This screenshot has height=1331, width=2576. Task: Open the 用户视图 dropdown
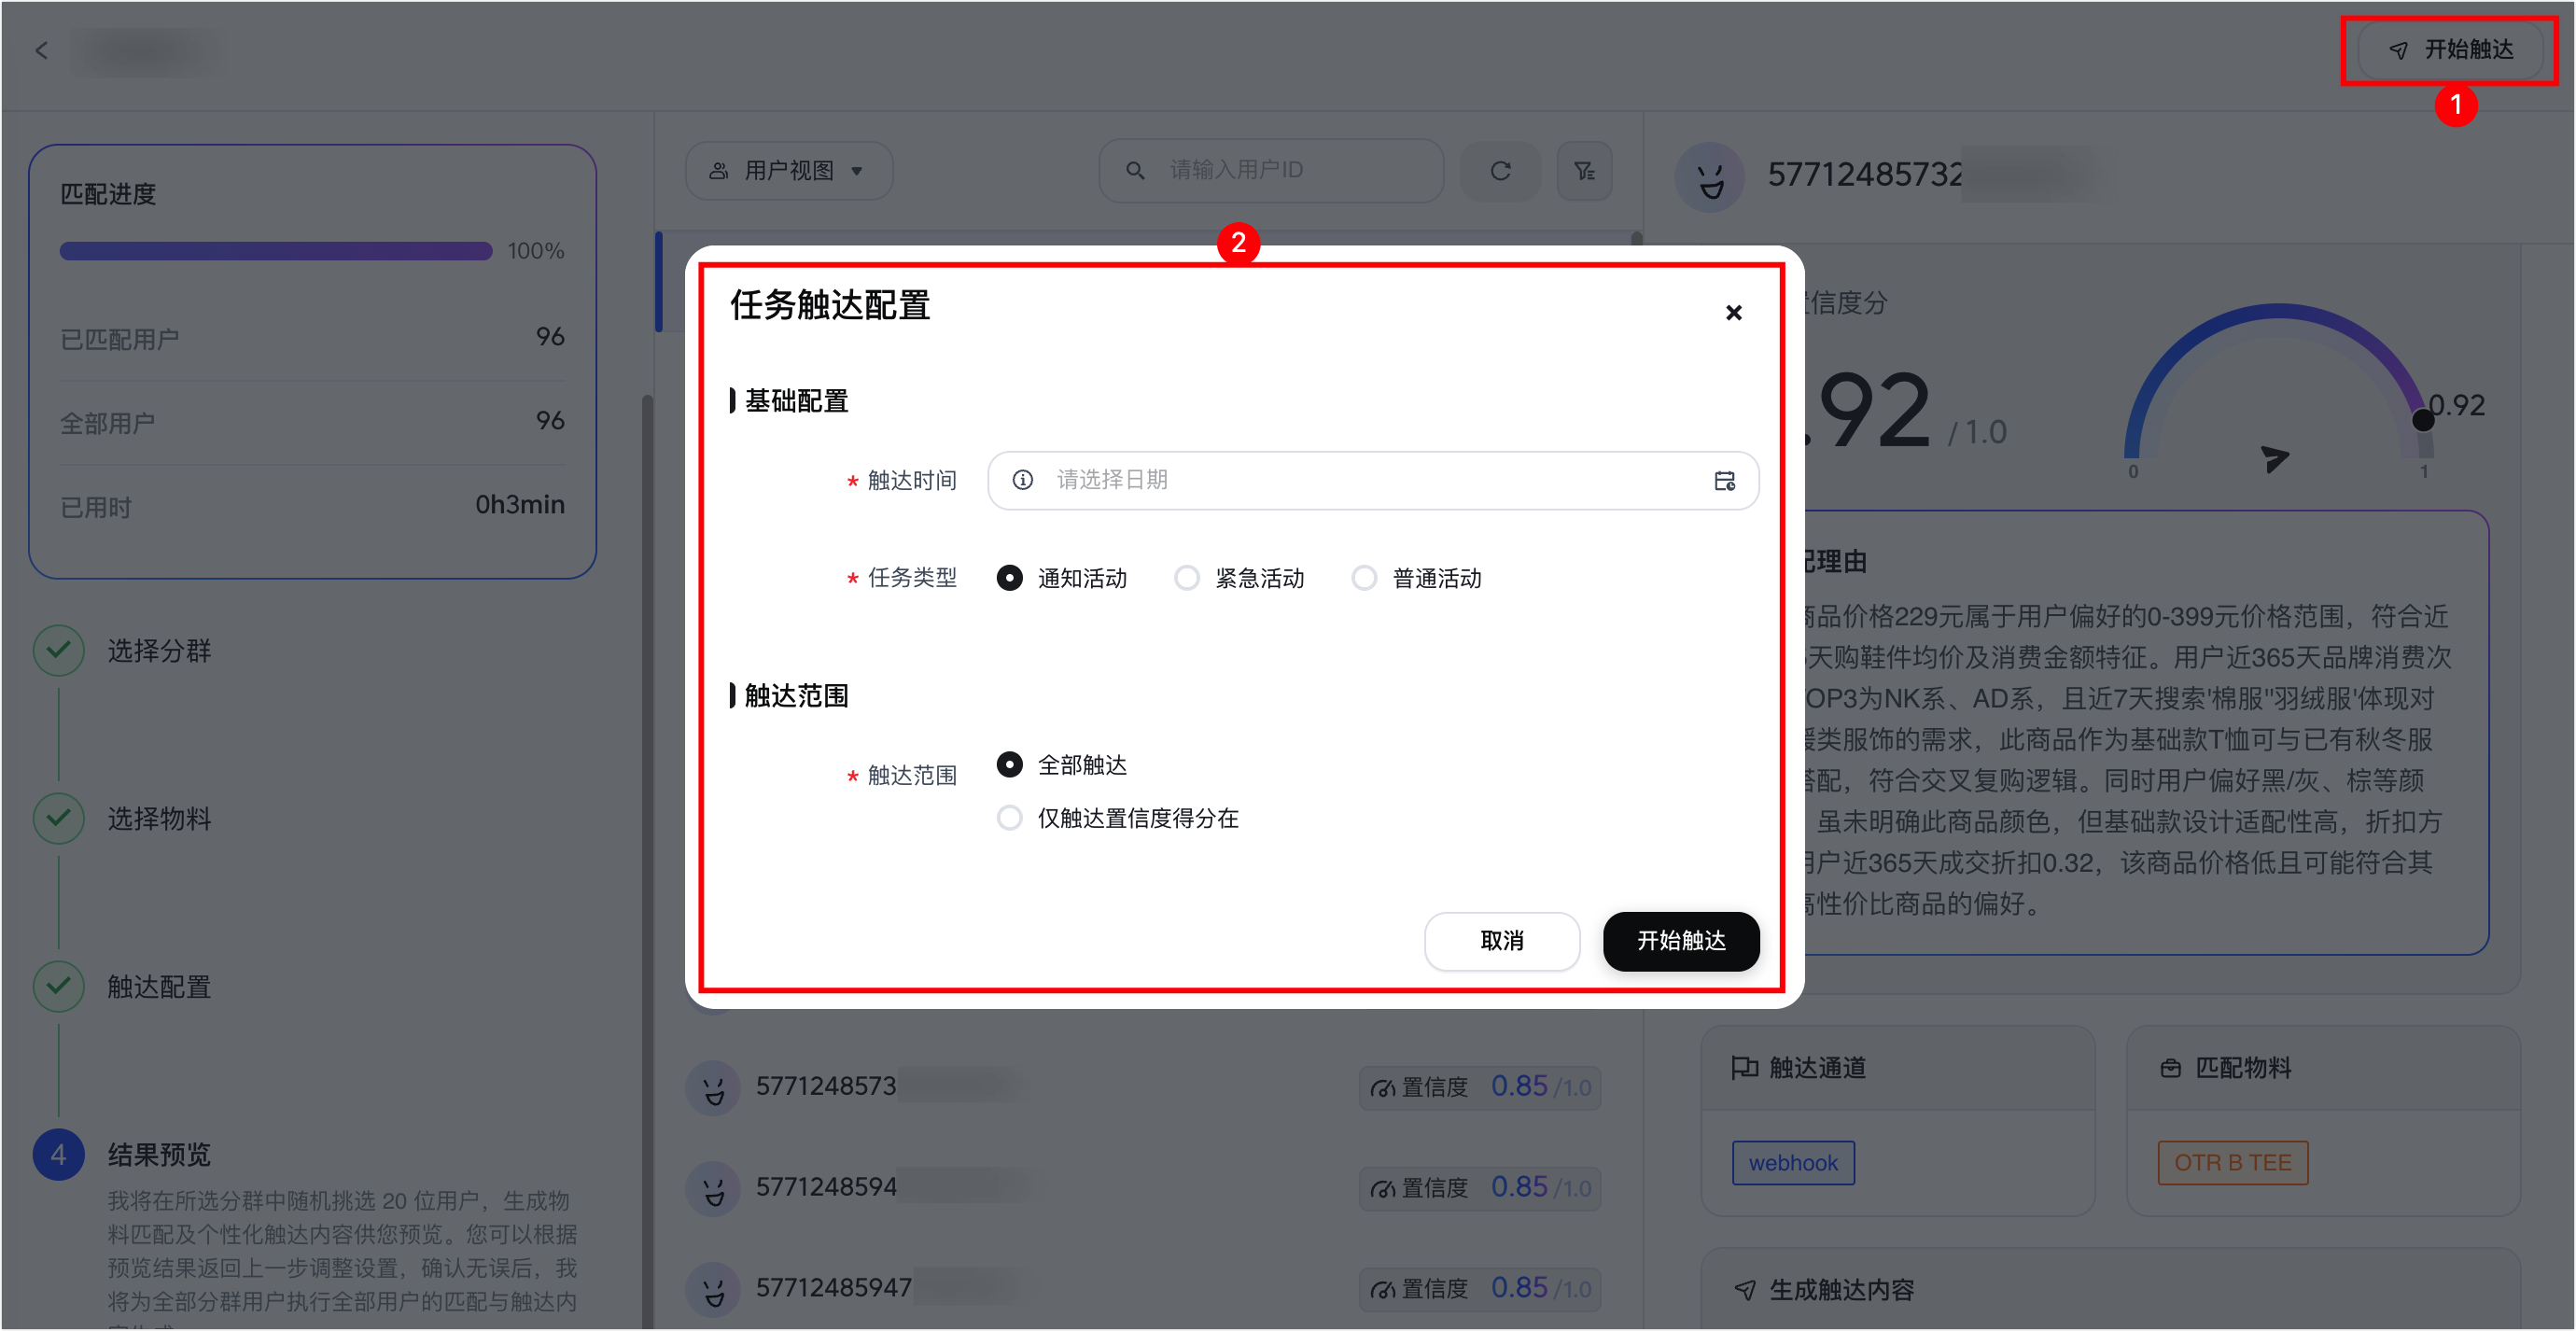pos(788,171)
